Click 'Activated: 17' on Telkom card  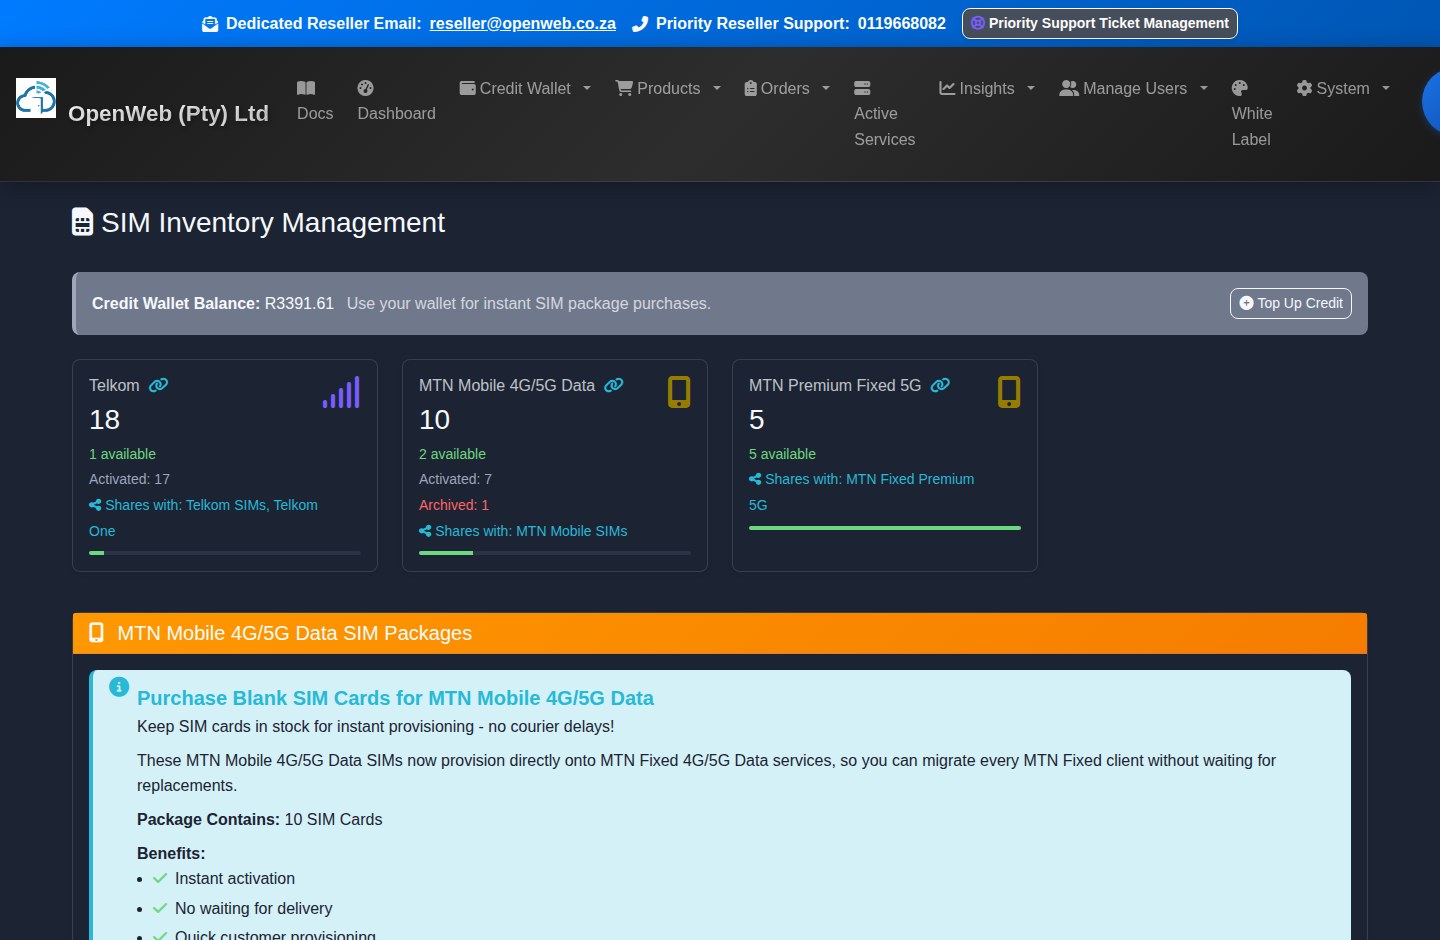pyautogui.click(x=129, y=479)
